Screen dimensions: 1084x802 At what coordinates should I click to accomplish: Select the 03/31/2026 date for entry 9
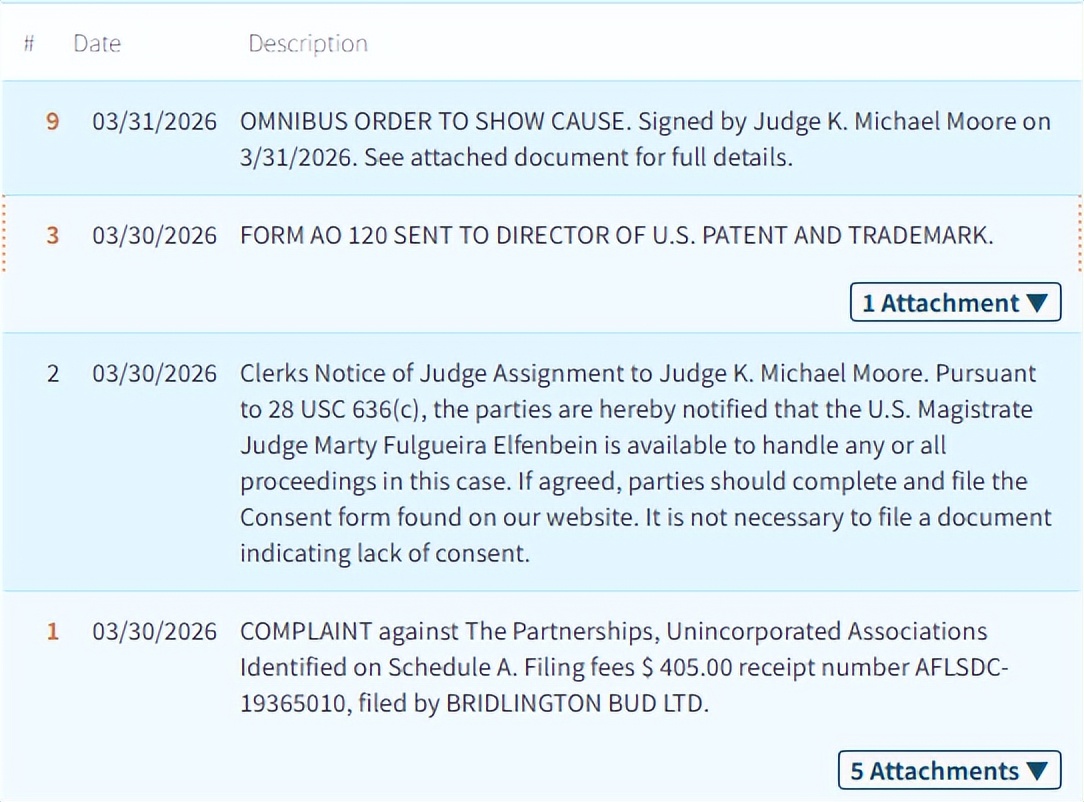pyautogui.click(x=154, y=122)
